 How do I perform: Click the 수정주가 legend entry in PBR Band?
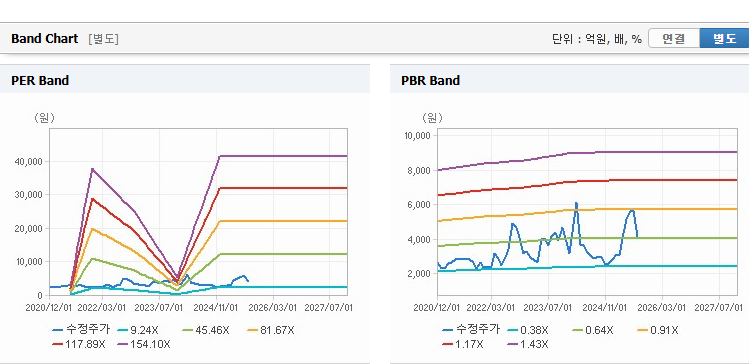tap(471, 330)
